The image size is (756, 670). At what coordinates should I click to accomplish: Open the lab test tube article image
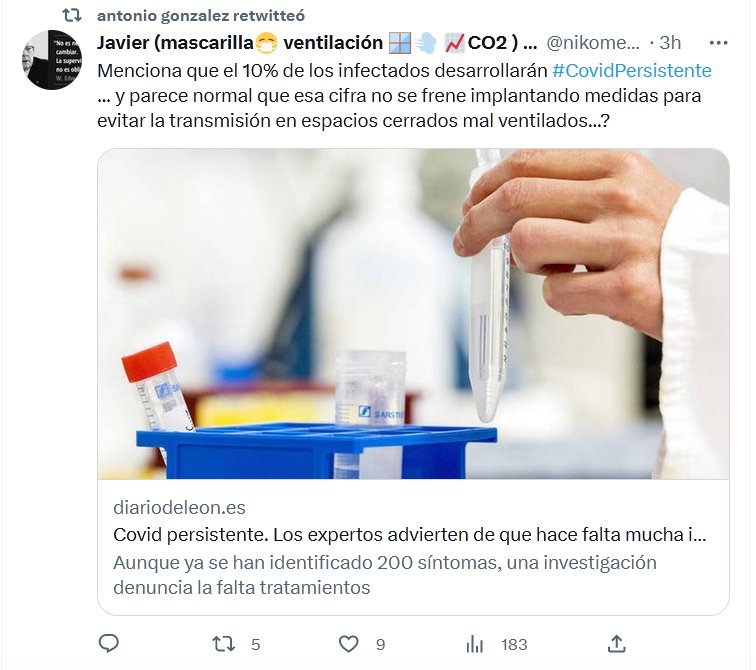pyautogui.click(x=413, y=314)
